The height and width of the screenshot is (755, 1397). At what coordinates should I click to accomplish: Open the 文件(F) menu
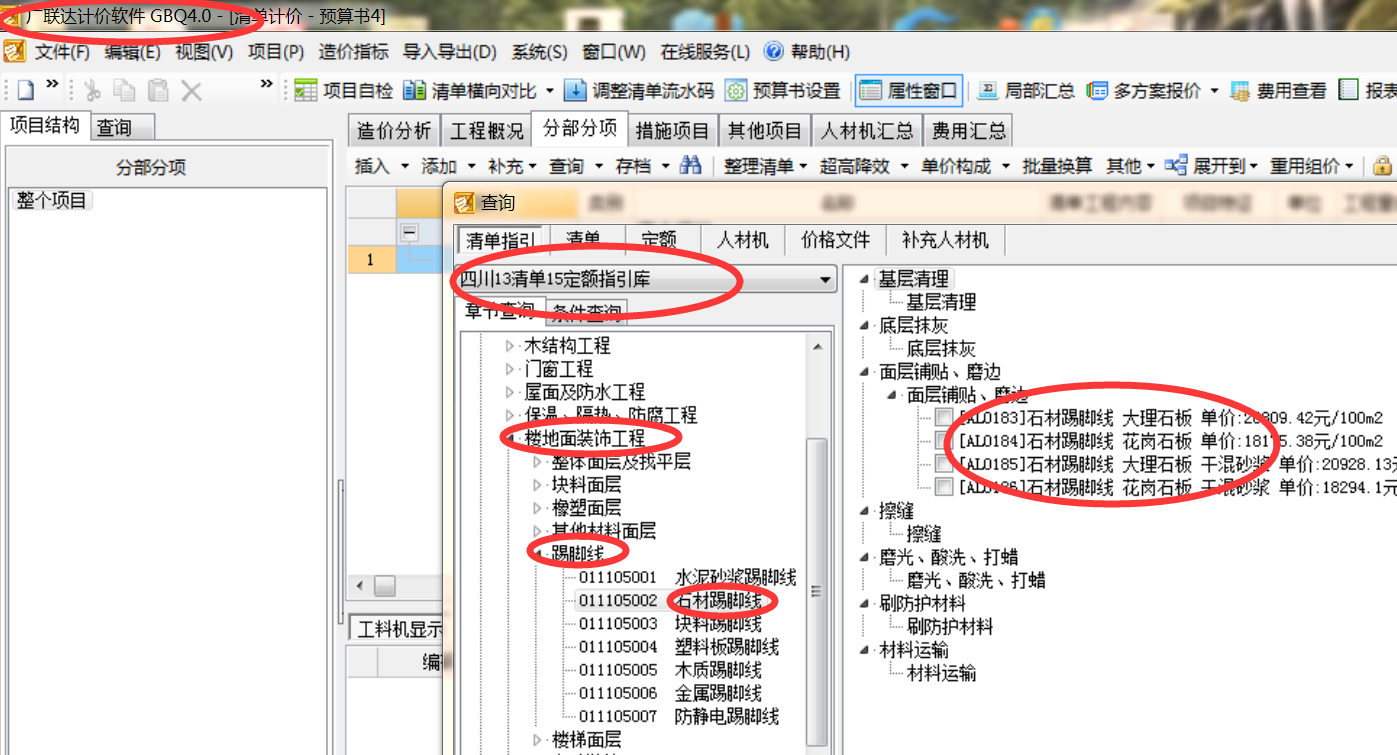[x=62, y=52]
